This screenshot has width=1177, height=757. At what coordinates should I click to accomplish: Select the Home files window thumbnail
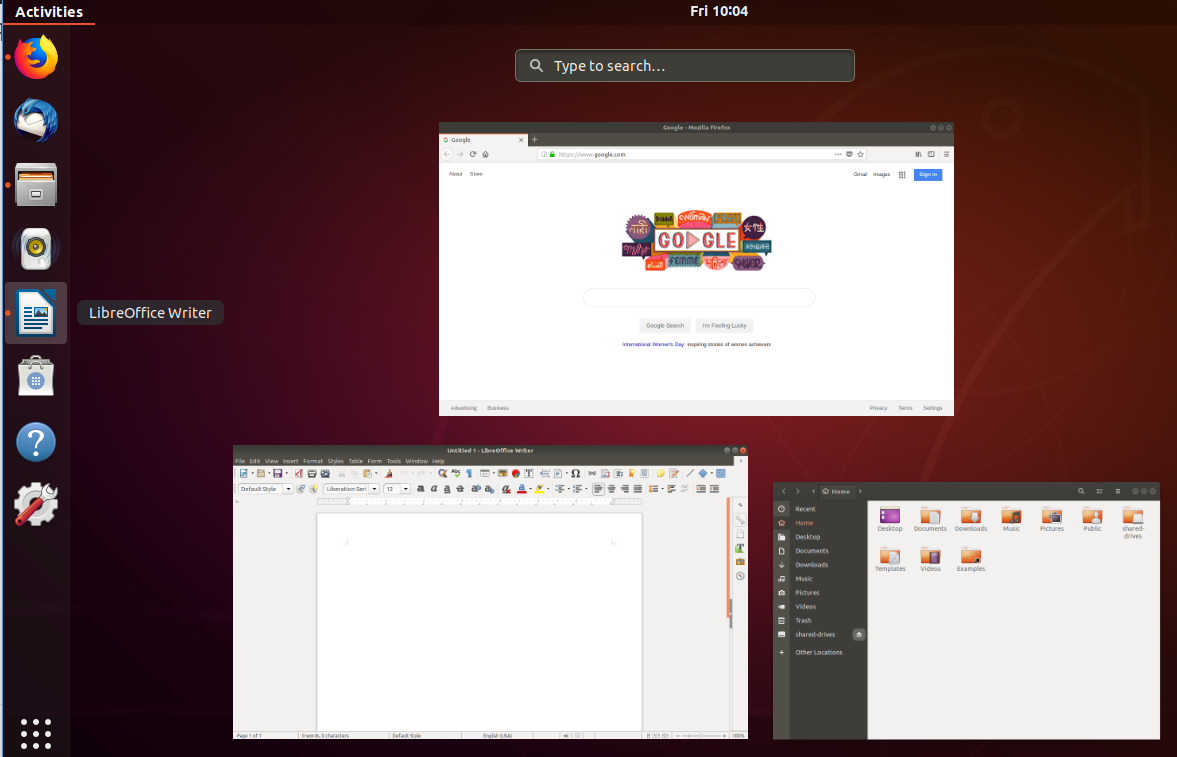(966, 612)
